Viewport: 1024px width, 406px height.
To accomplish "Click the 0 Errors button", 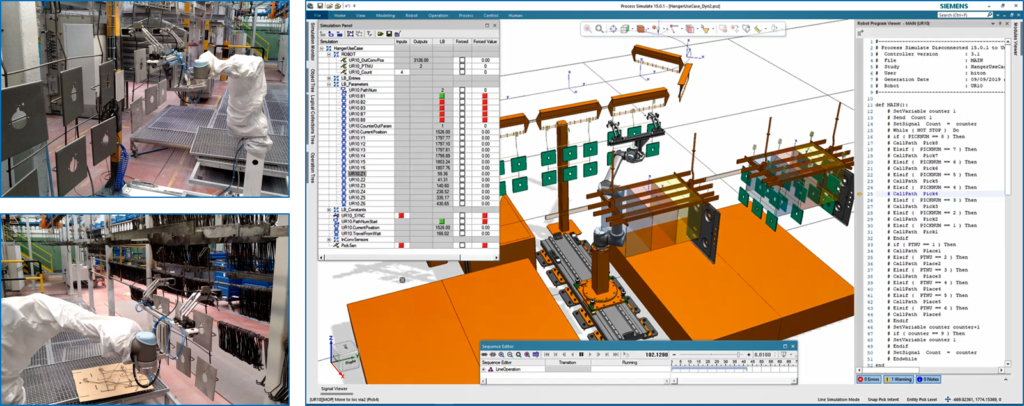I will pyautogui.click(x=869, y=379).
